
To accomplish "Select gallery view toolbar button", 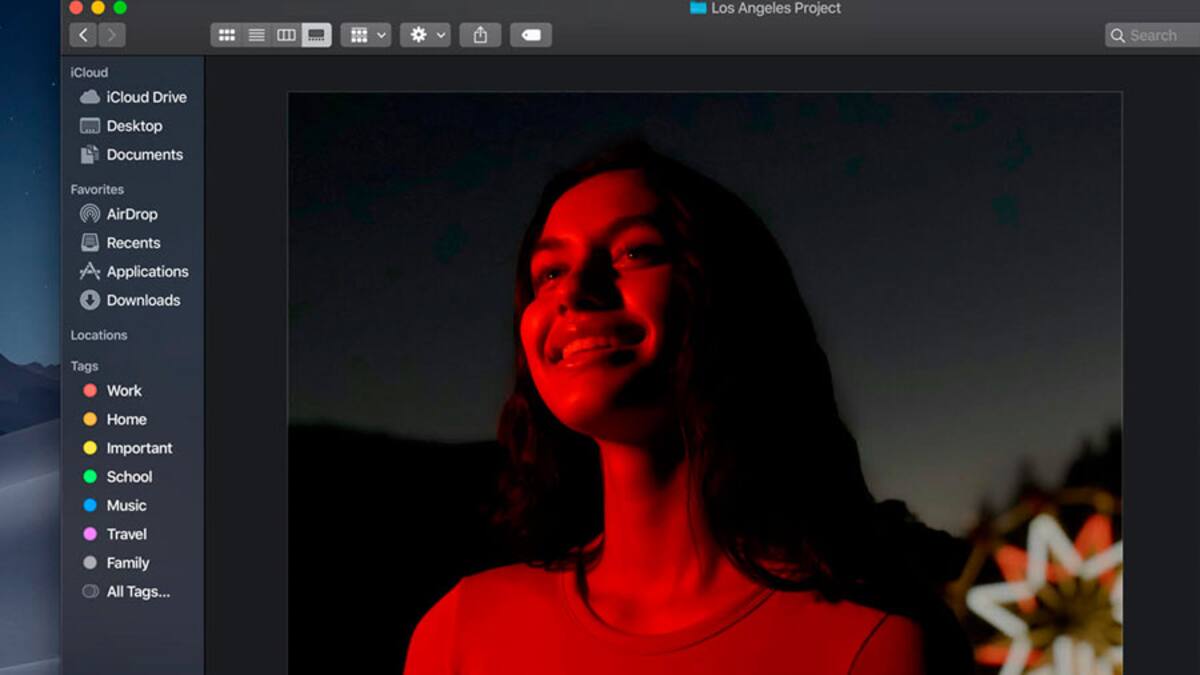I will 316,35.
